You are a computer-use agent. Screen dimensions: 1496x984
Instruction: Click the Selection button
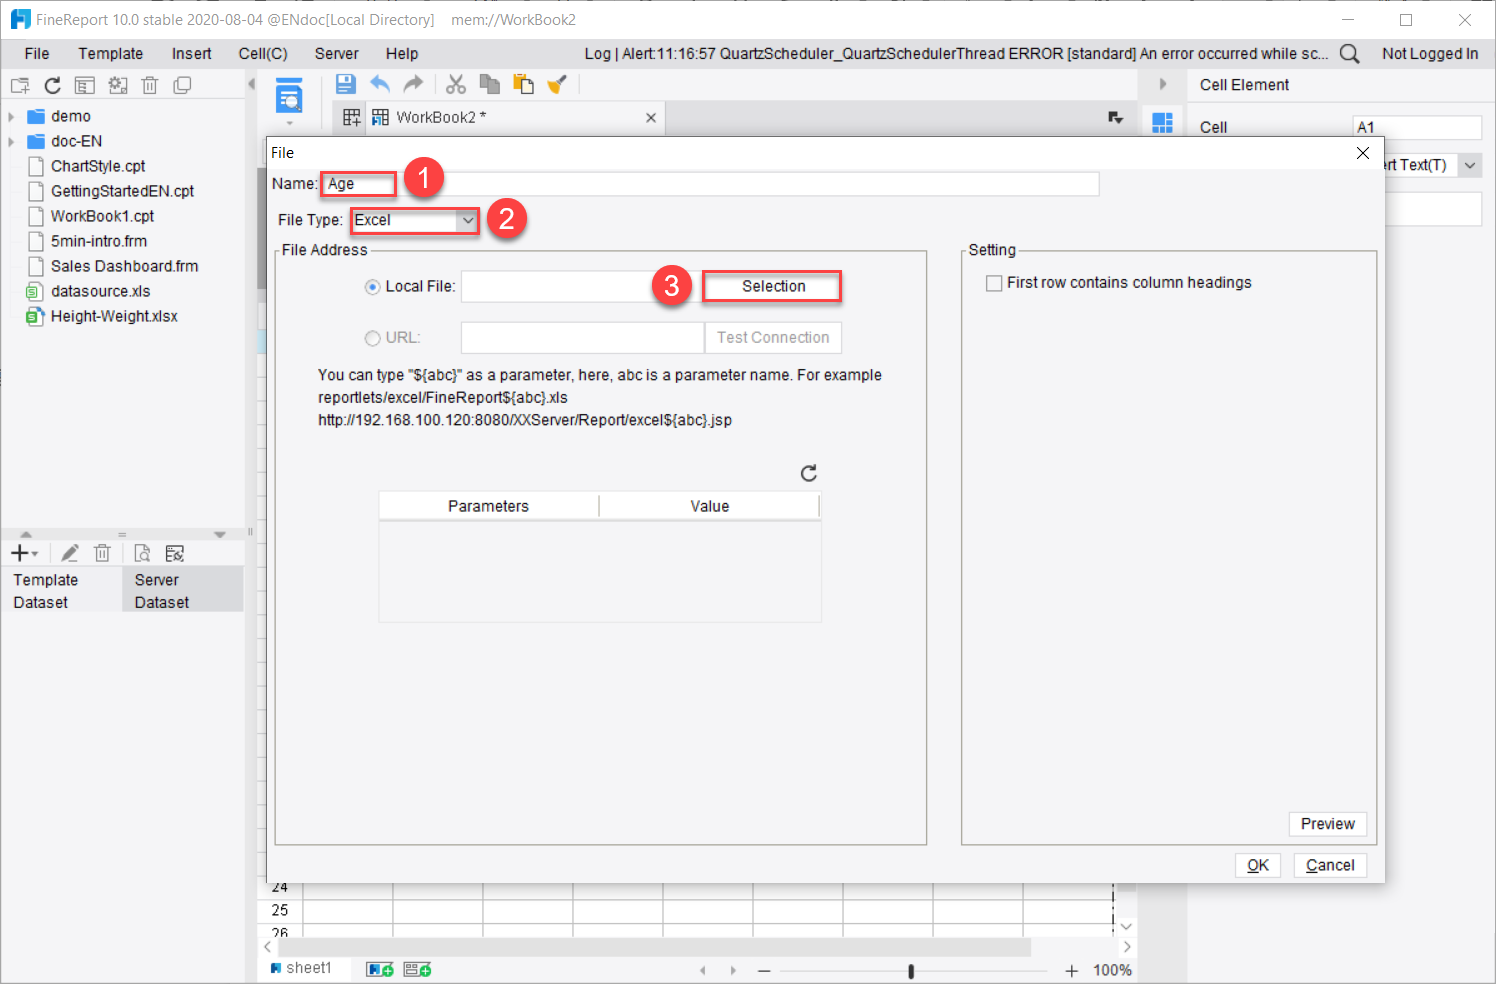(x=773, y=286)
